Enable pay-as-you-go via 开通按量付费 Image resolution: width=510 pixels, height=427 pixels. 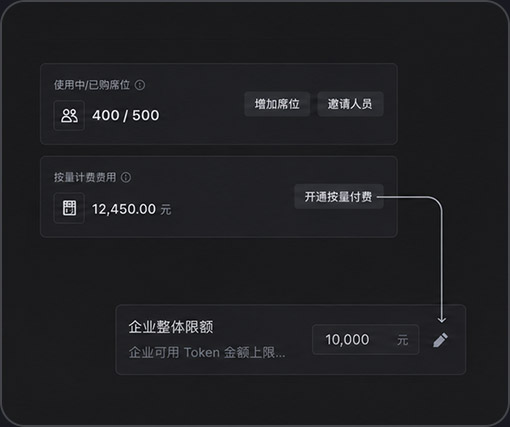[339, 197]
